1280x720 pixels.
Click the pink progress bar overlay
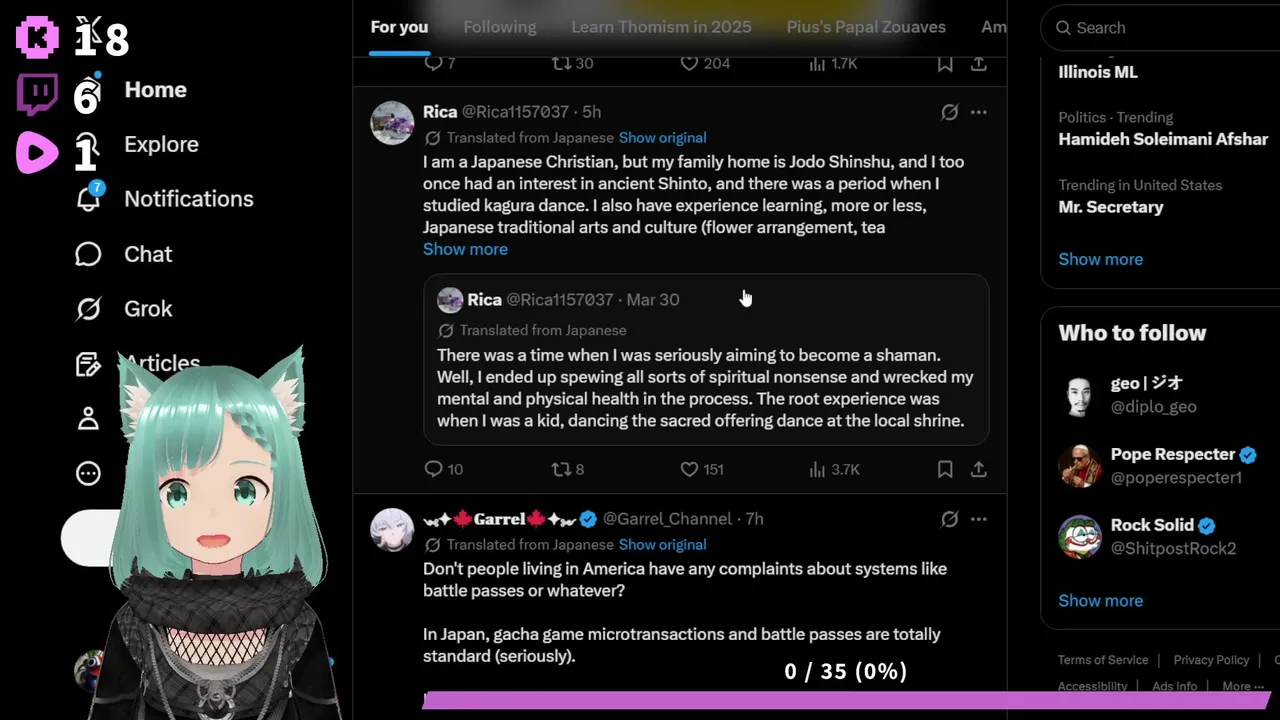(x=846, y=700)
